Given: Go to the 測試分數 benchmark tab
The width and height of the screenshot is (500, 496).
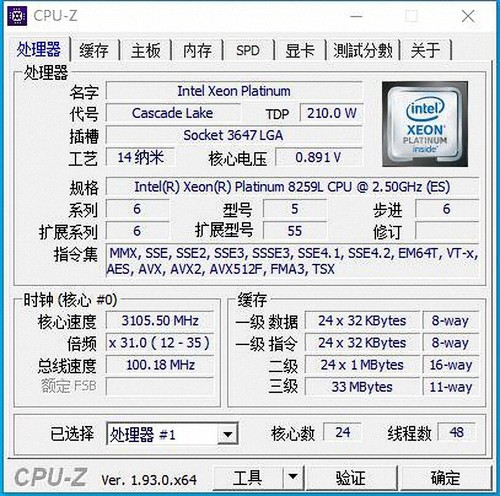Looking at the screenshot, I should pyautogui.click(x=363, y=50).
